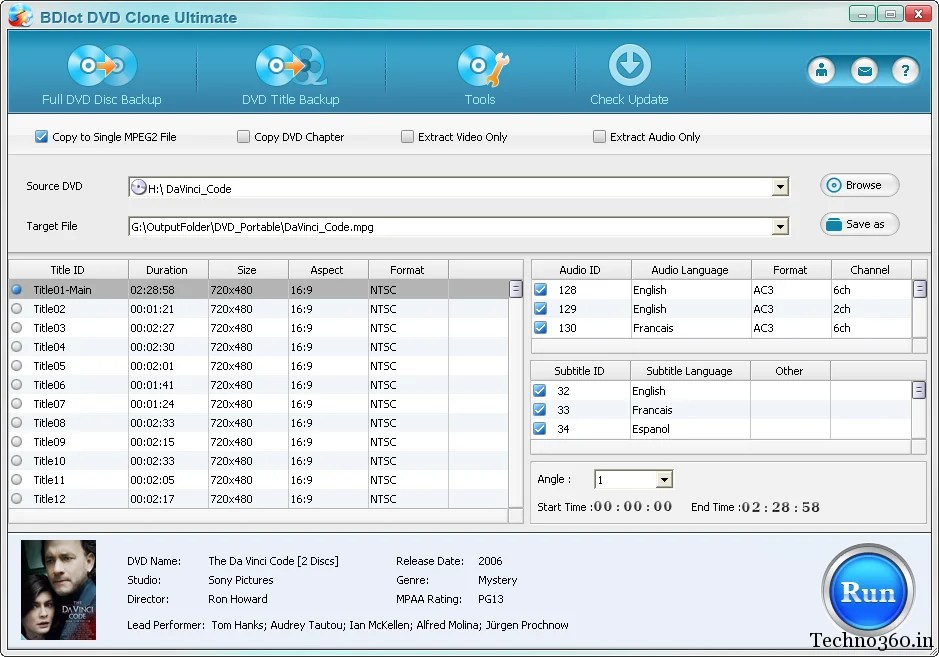
Task: Click the Other subtitle column header
Action: 789,371
